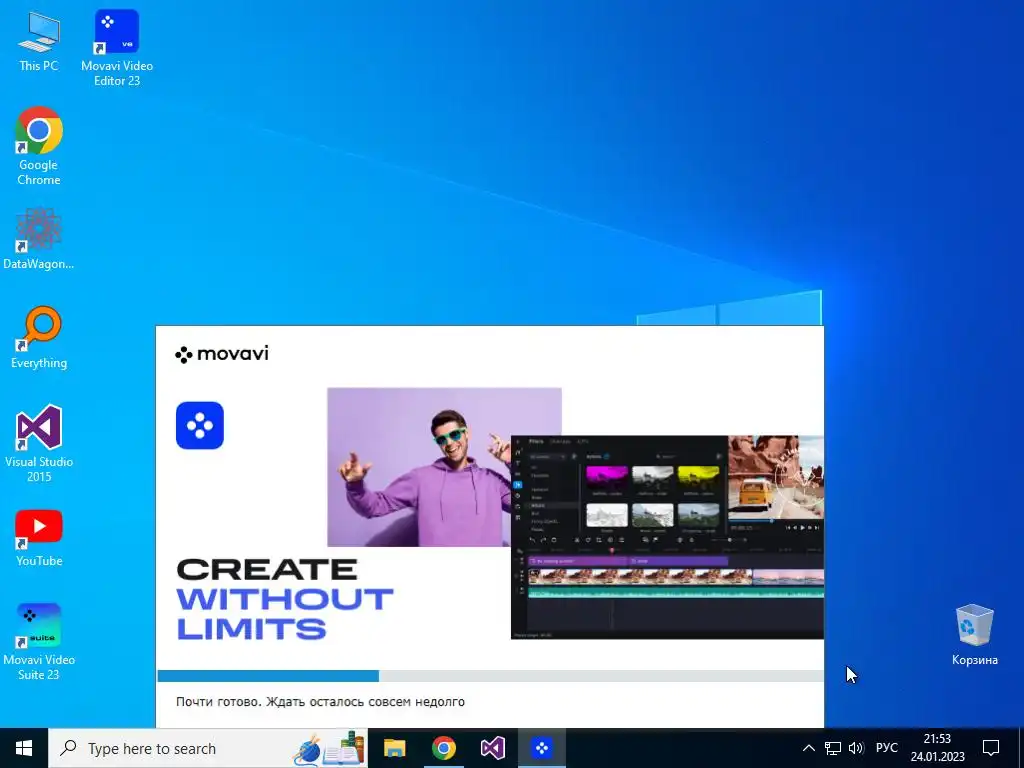
Task: Click the CREATE WITHOUT LIMITS headline
Action: [285, 599]
